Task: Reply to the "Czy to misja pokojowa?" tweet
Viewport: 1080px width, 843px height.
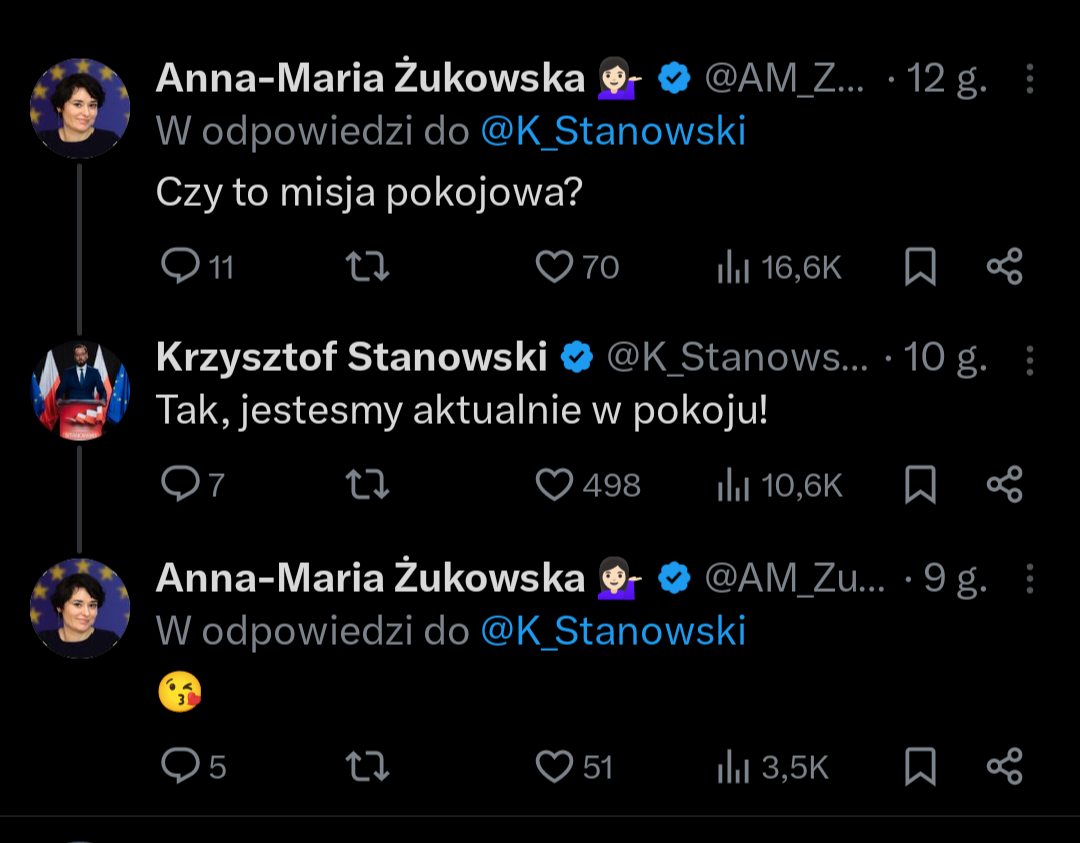Action: 181,267
